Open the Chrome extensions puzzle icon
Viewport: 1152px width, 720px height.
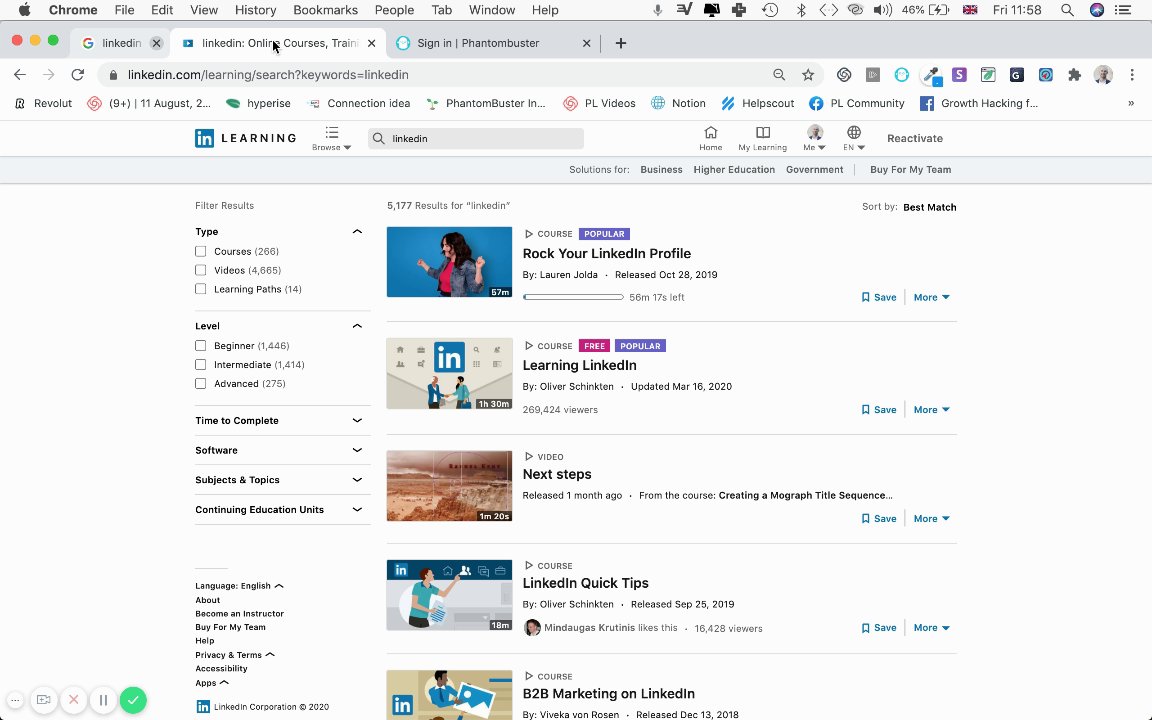pyautogui.click(x=1074, y=74)
